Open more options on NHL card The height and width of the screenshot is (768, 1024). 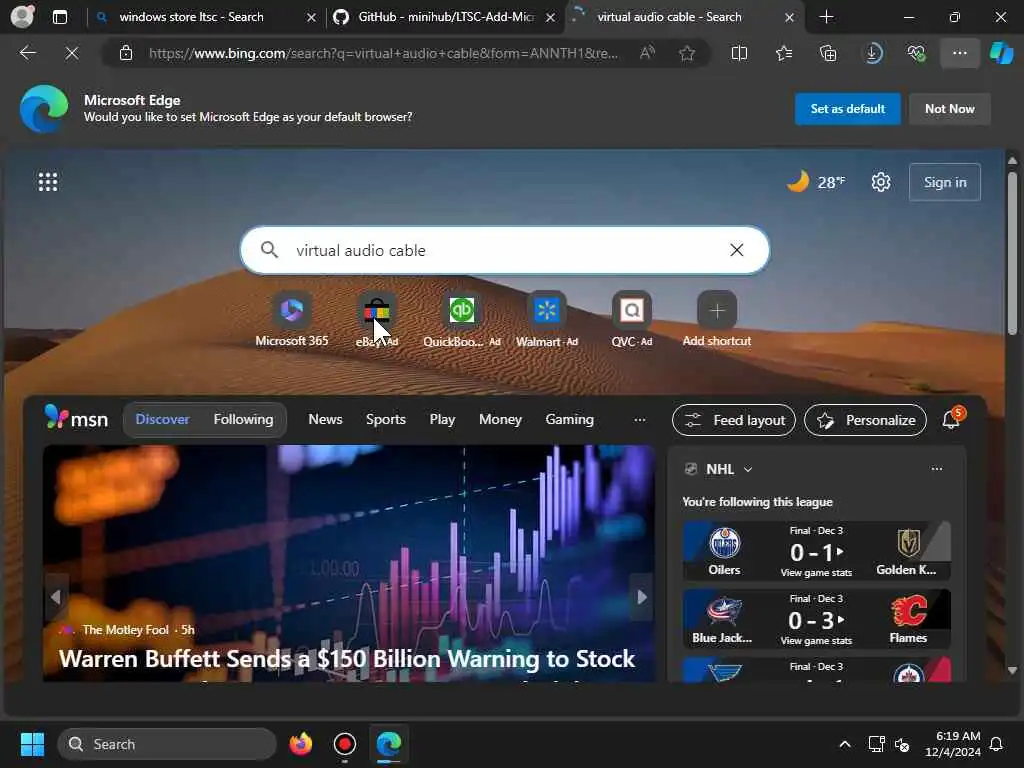[936, 469]
